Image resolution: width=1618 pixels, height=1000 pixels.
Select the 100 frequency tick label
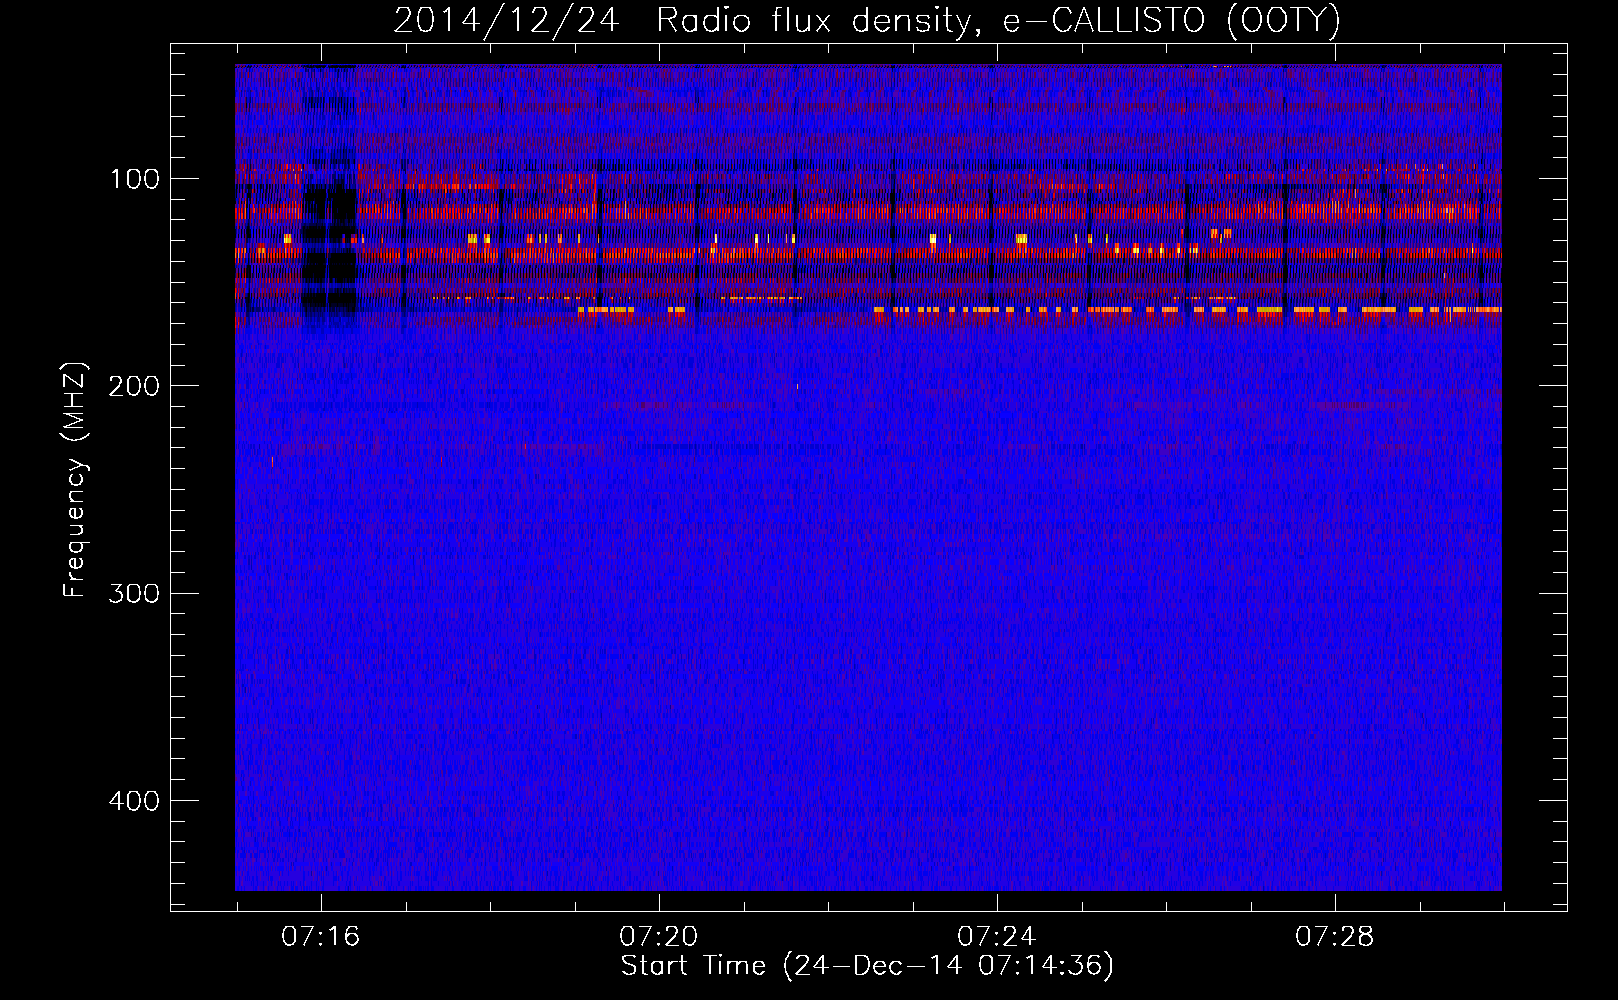click(x=135, y=179)
